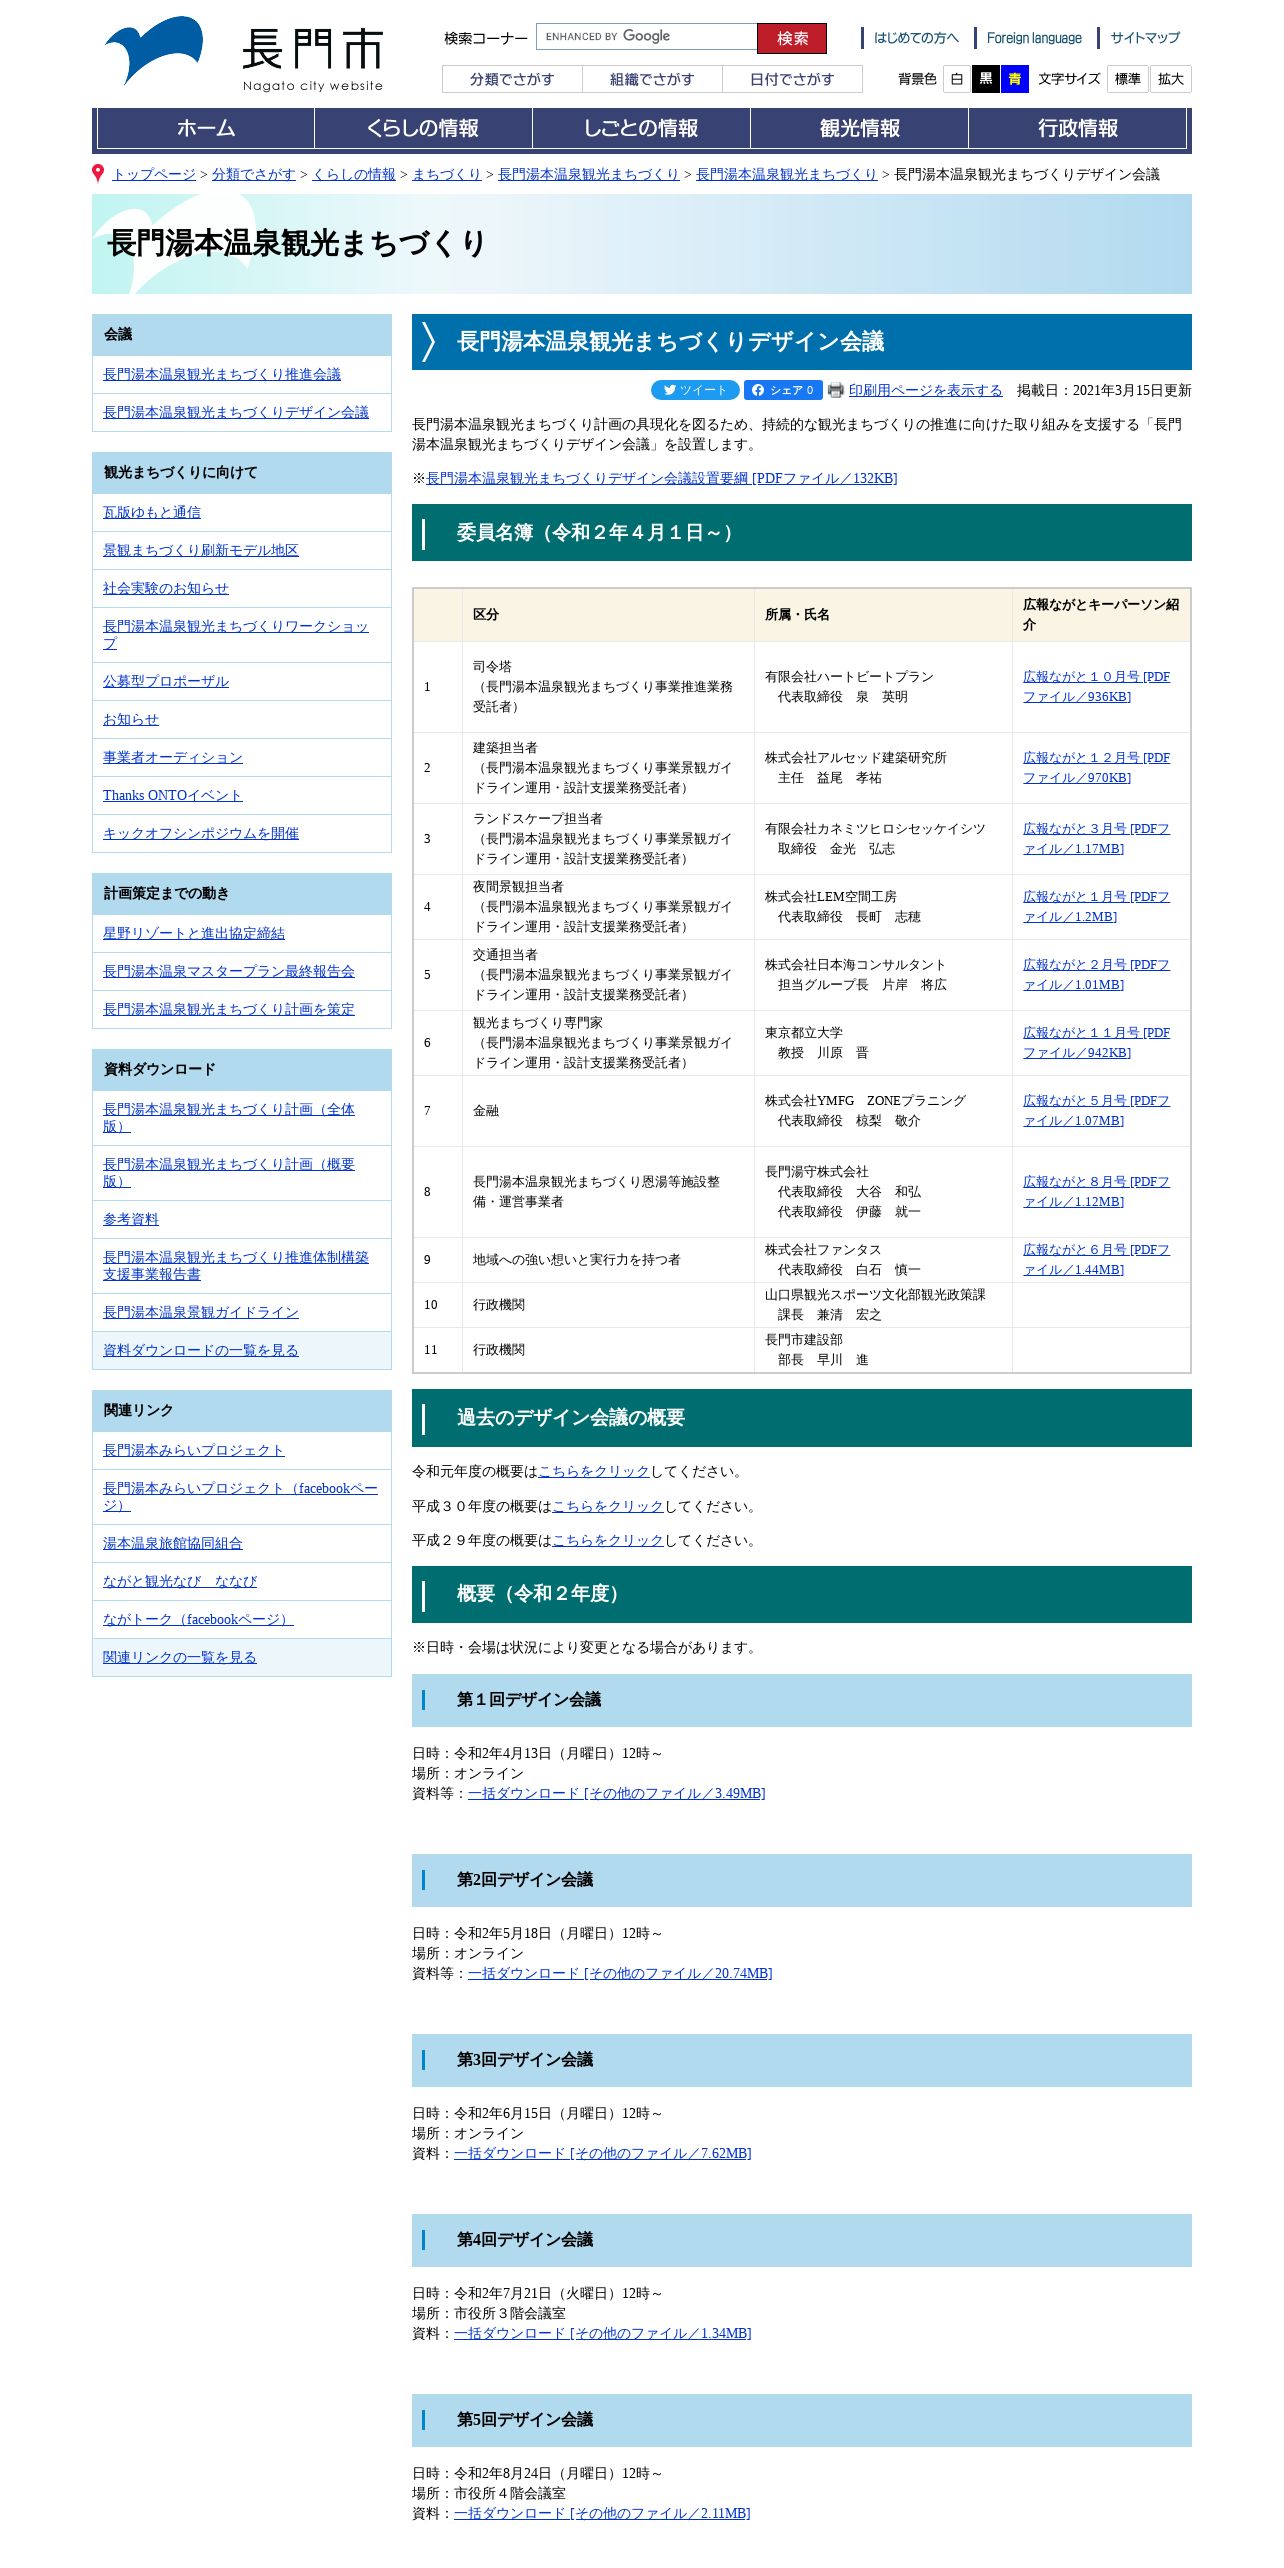1284x2568 pixels.
Task: Download 第2回デザイン会議 files 20.74MB
Action: pos(620,1973)
